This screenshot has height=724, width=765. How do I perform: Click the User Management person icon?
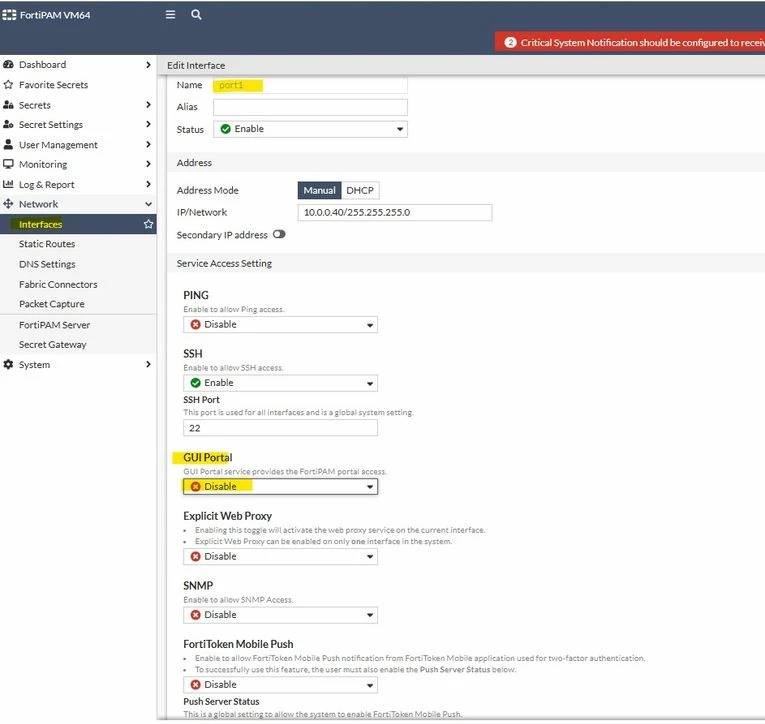pyautogui.click(x=8, y=144)
